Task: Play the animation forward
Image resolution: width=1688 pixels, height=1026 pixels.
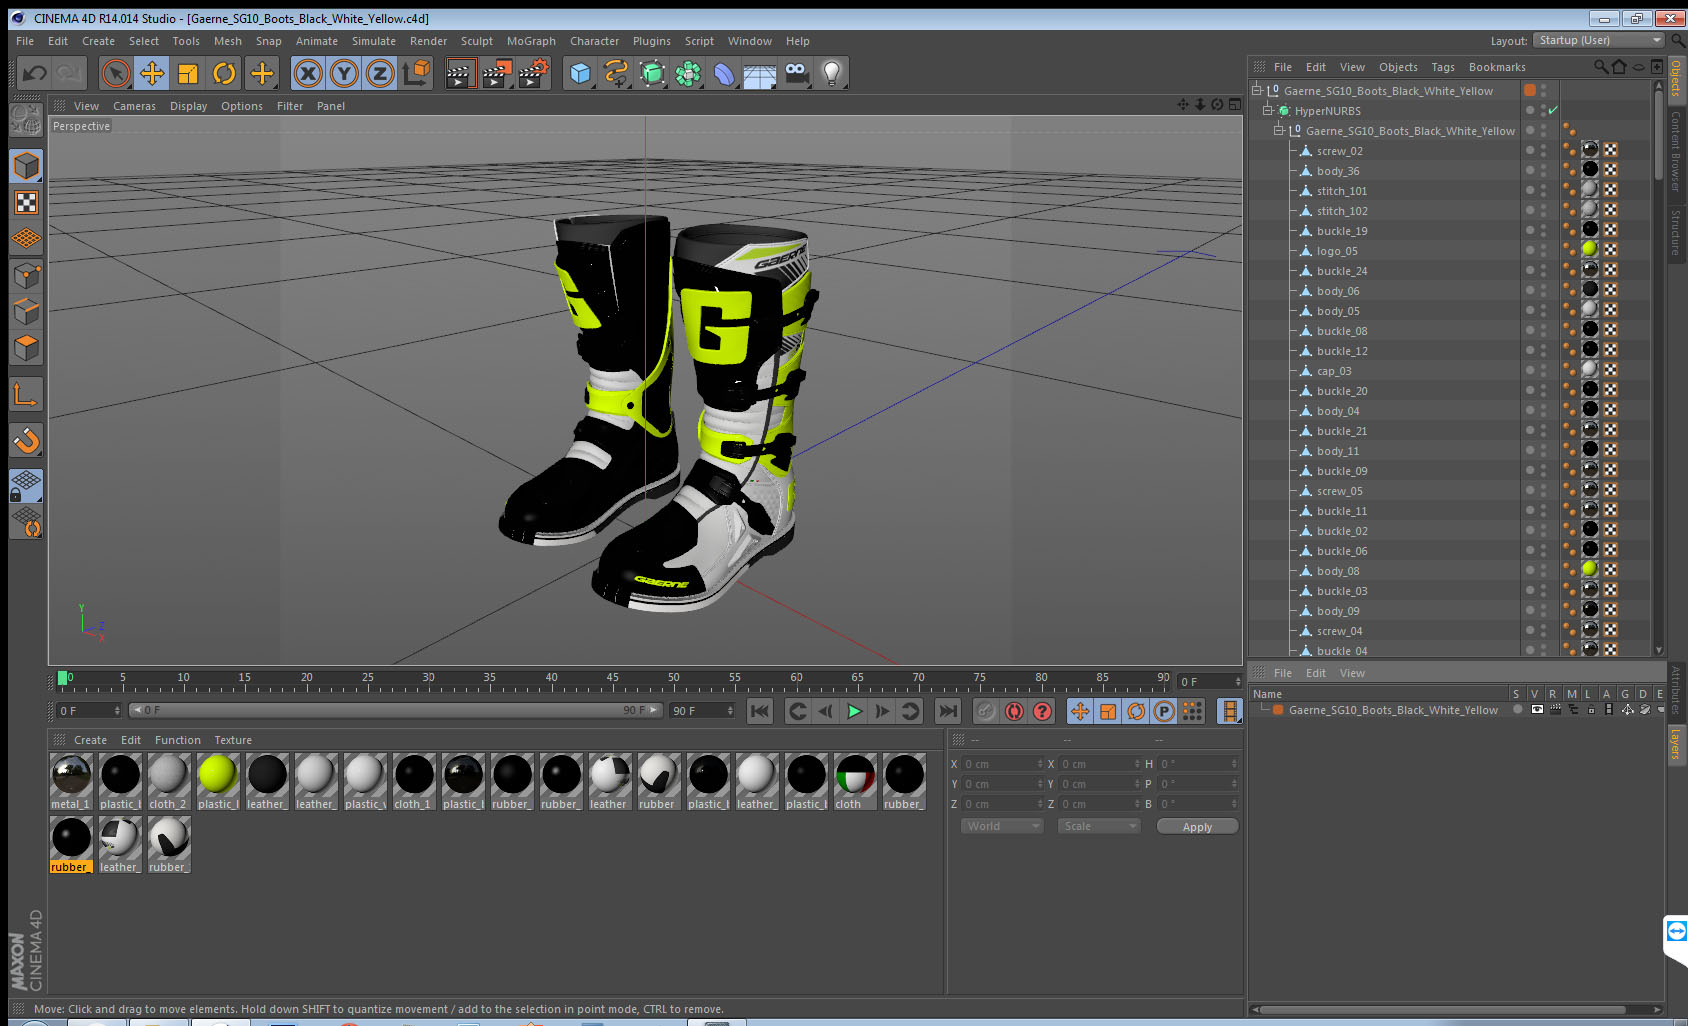Action: (854, 711)
